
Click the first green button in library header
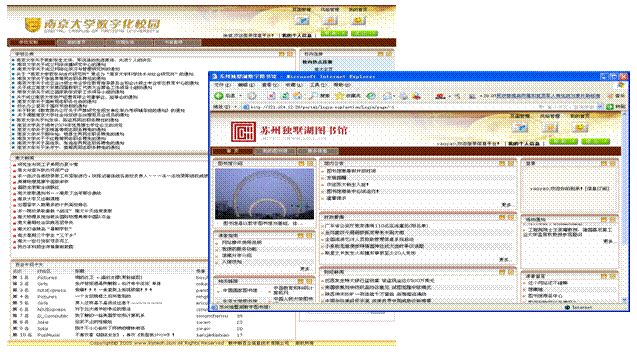tap(563, 141)
